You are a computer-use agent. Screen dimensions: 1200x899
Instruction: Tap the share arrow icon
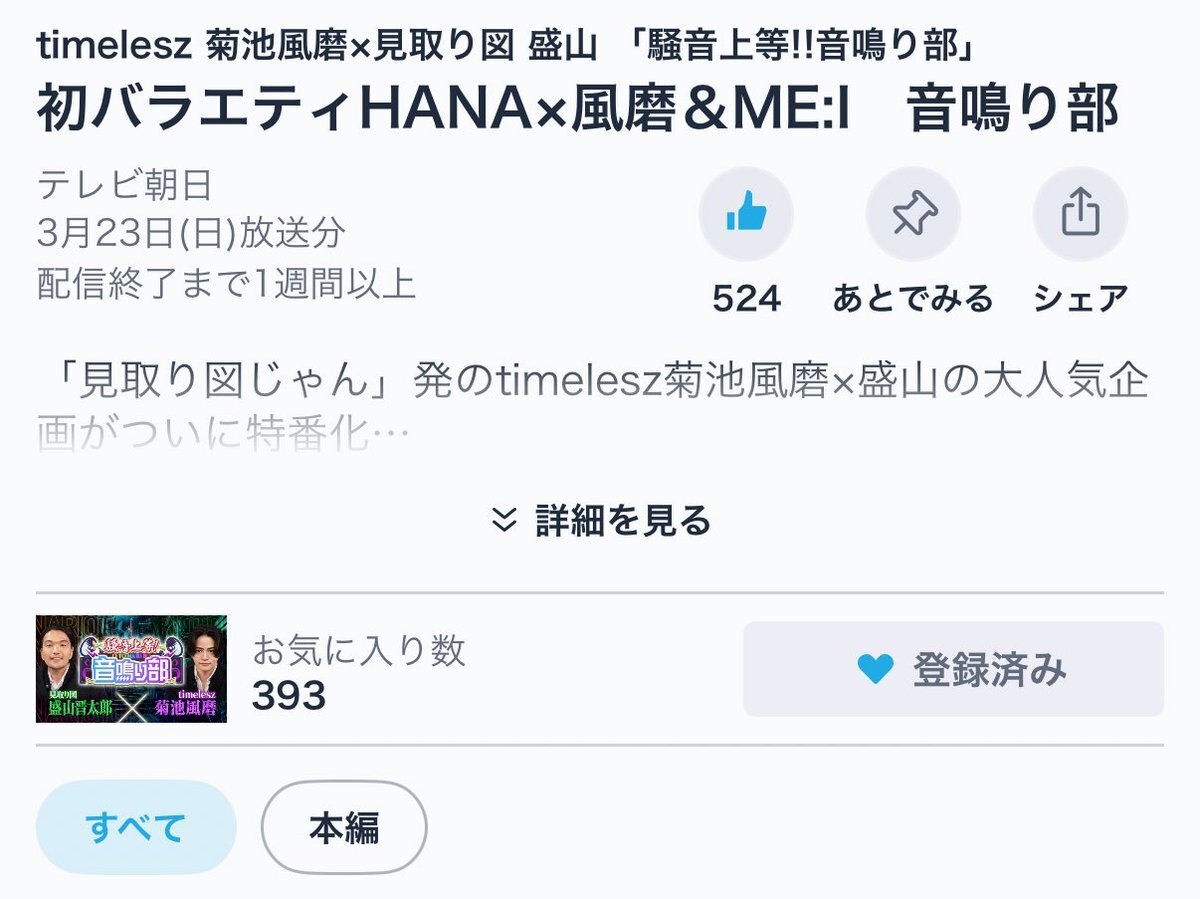coord(1080,214)
